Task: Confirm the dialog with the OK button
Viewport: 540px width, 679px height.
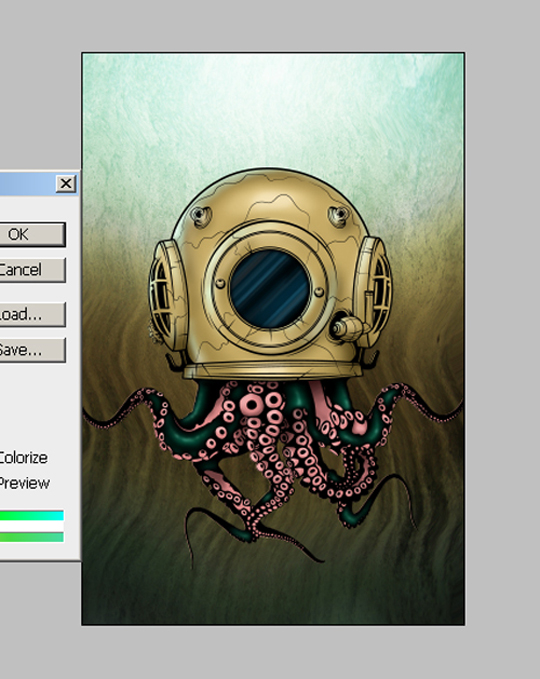Action: click(x=32, y=235)
